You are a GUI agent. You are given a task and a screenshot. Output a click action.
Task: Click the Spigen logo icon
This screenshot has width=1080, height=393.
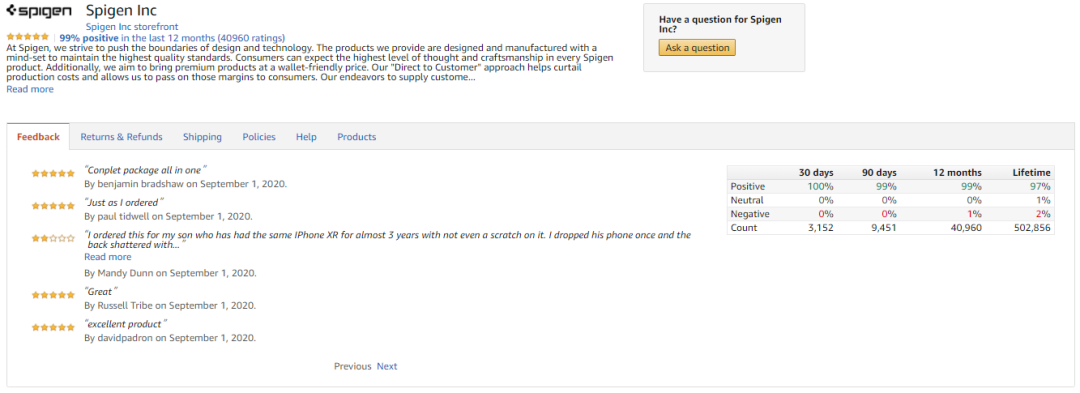click(39, 12)
